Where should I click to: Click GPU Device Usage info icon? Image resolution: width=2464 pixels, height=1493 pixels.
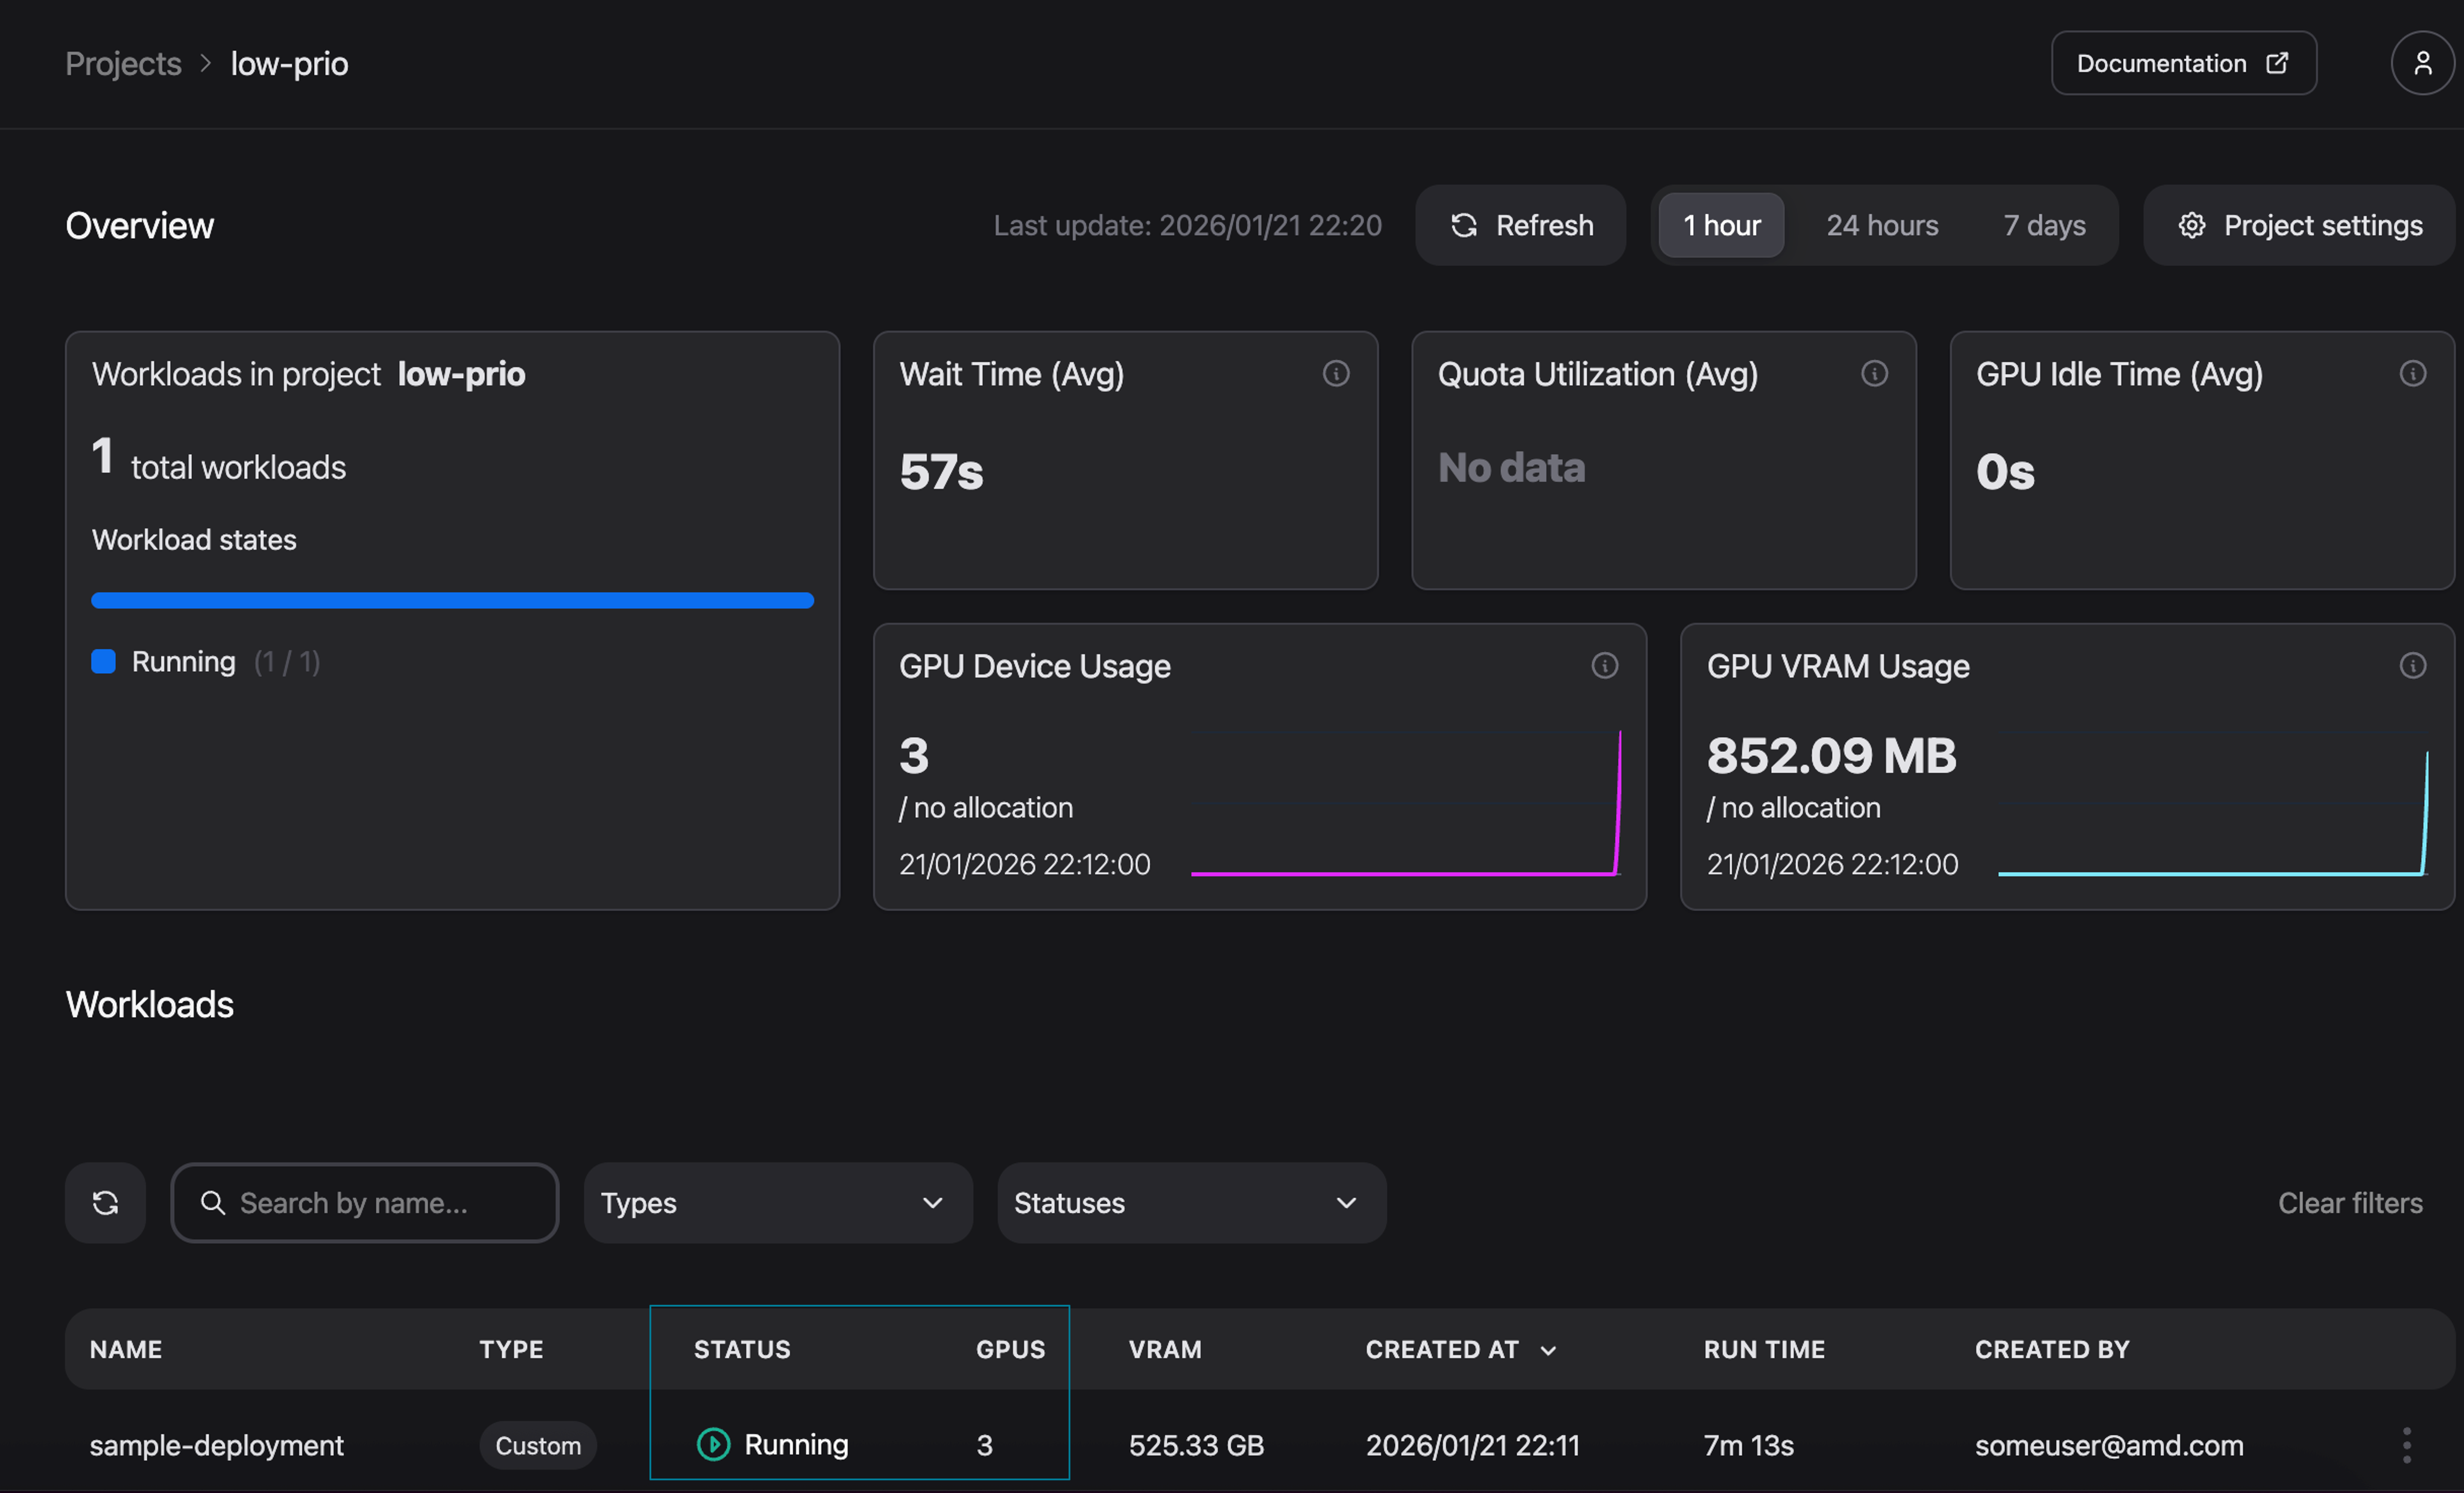1604,665
